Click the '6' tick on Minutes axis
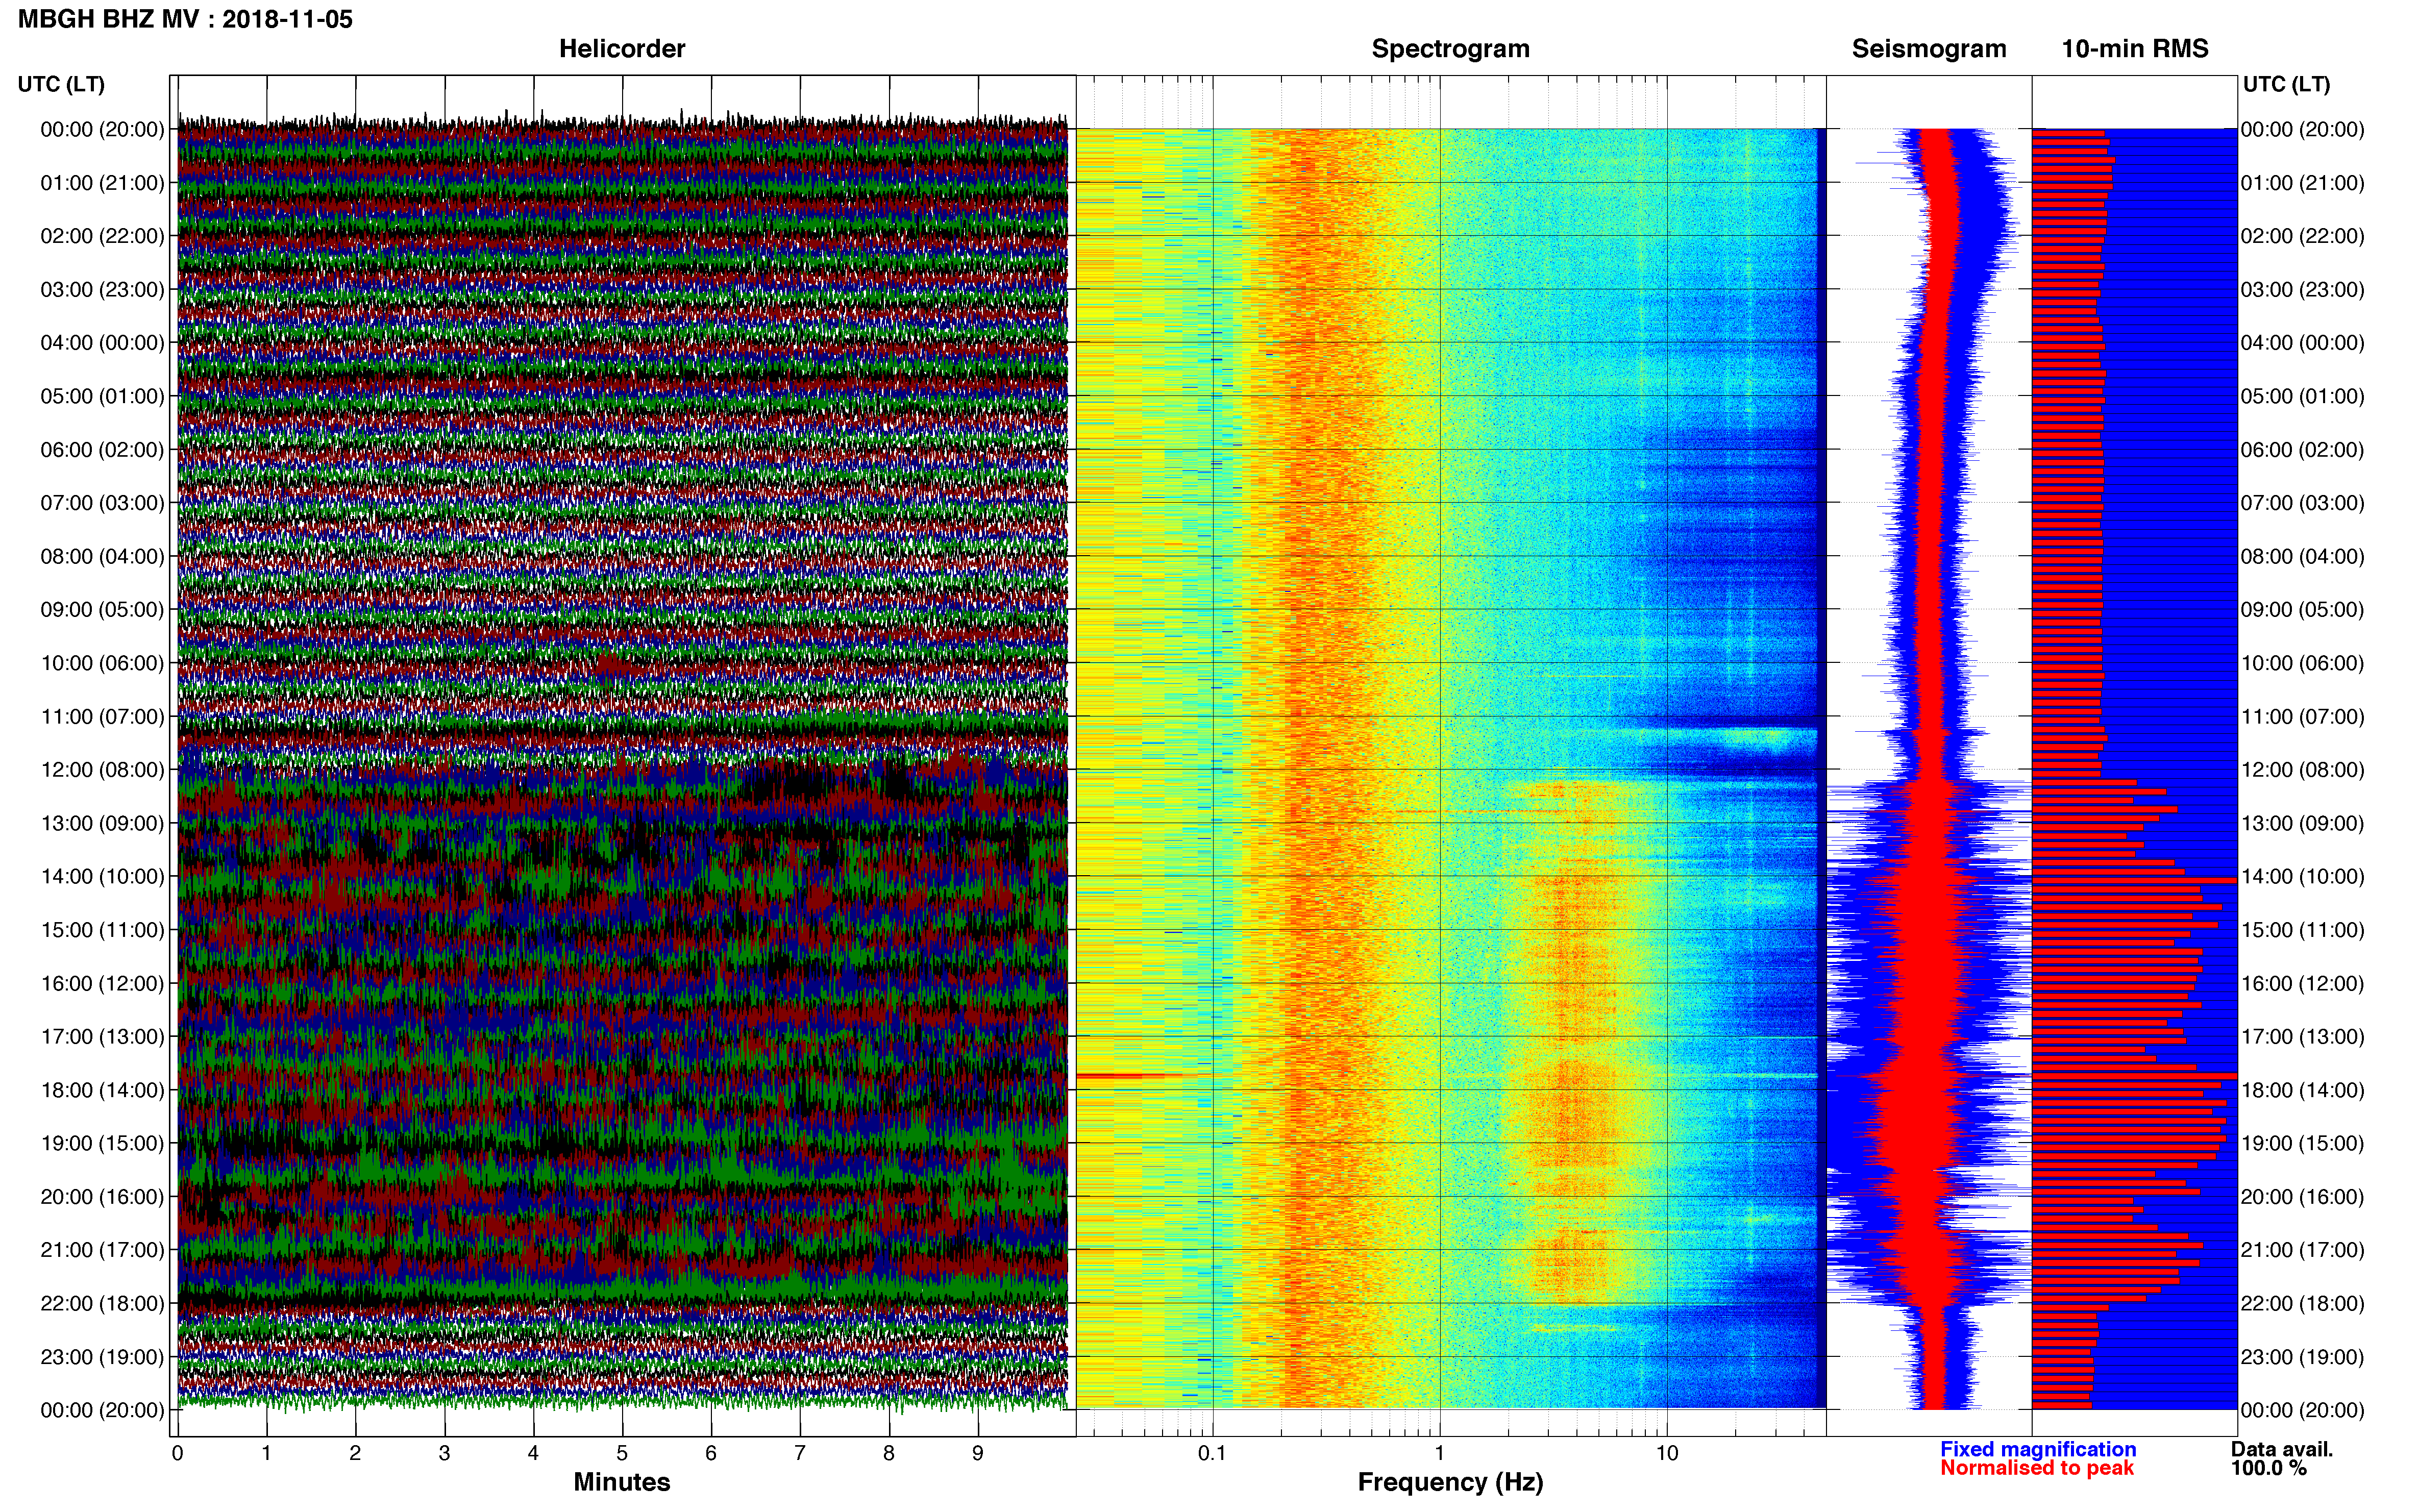Image resolution: width=2419 pixels, height=1512 pixels. click(711, 1454)
